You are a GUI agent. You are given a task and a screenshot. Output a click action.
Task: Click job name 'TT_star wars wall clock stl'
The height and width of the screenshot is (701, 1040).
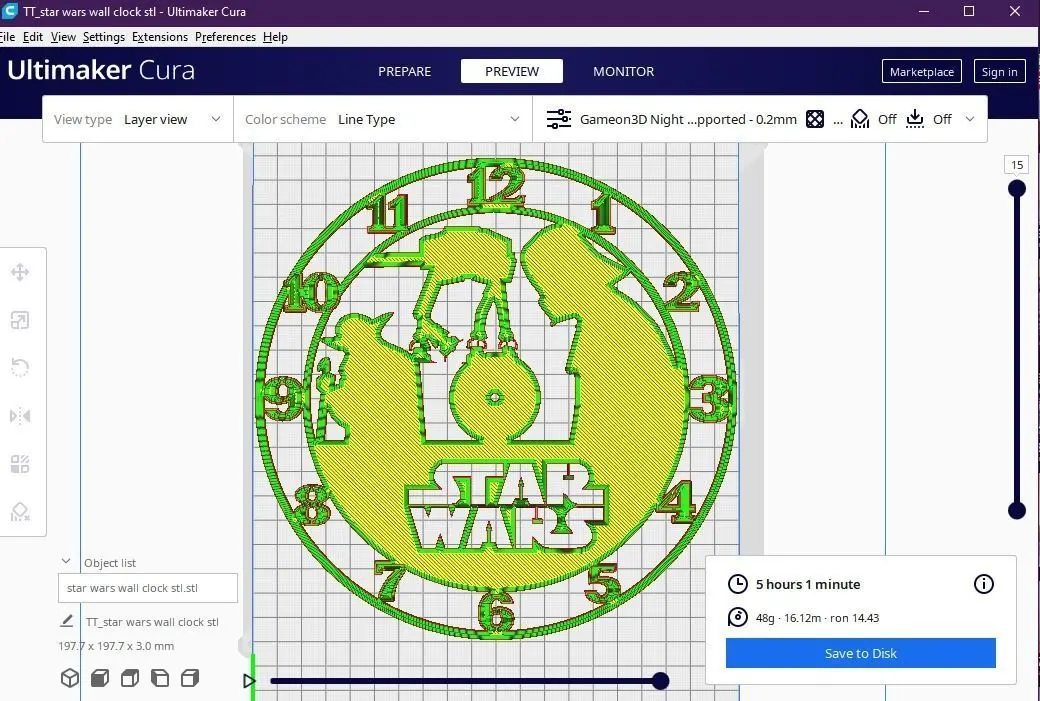pos(152,622)
